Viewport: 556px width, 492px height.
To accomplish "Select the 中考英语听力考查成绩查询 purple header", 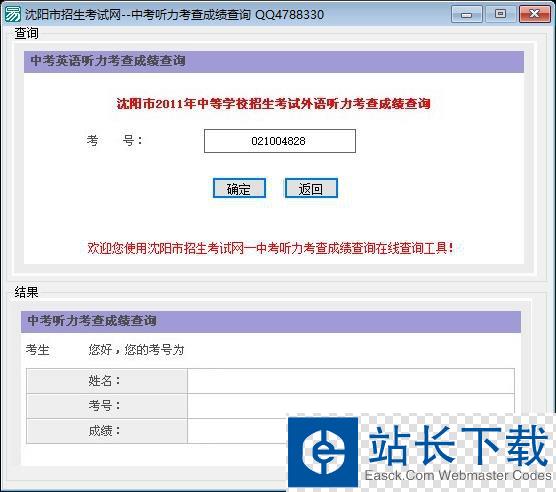I will point(274,62).
